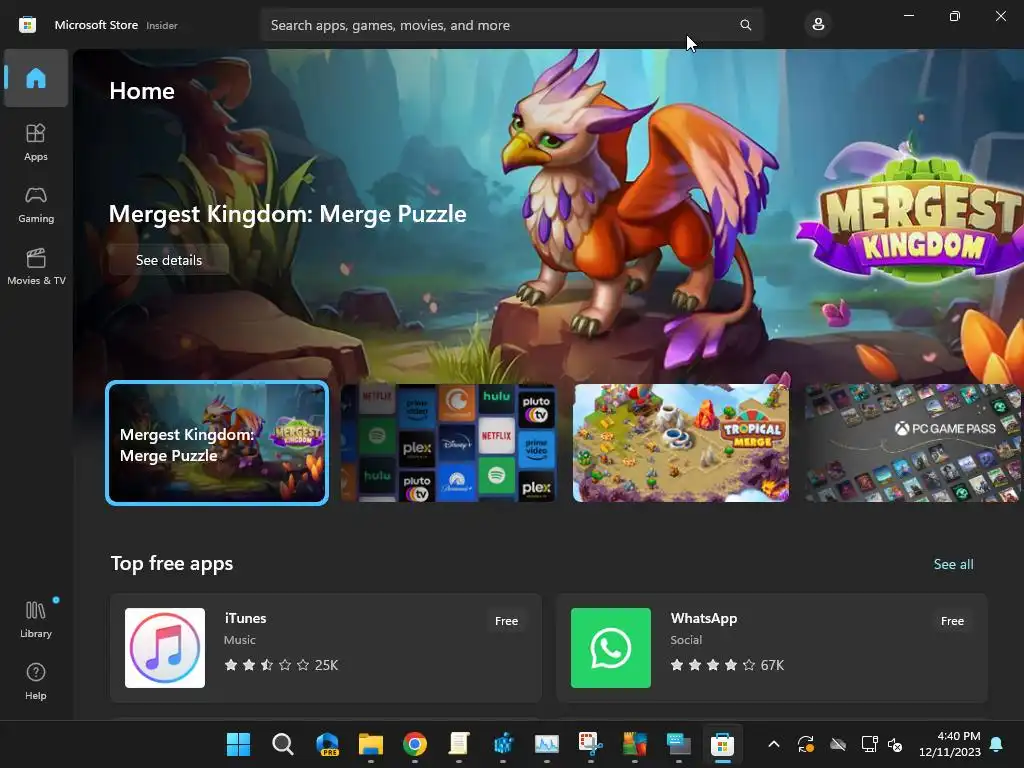Open the Home section in sidebar
The image size is (1024, 768).
pyautogui.click(x=36, y=78)
